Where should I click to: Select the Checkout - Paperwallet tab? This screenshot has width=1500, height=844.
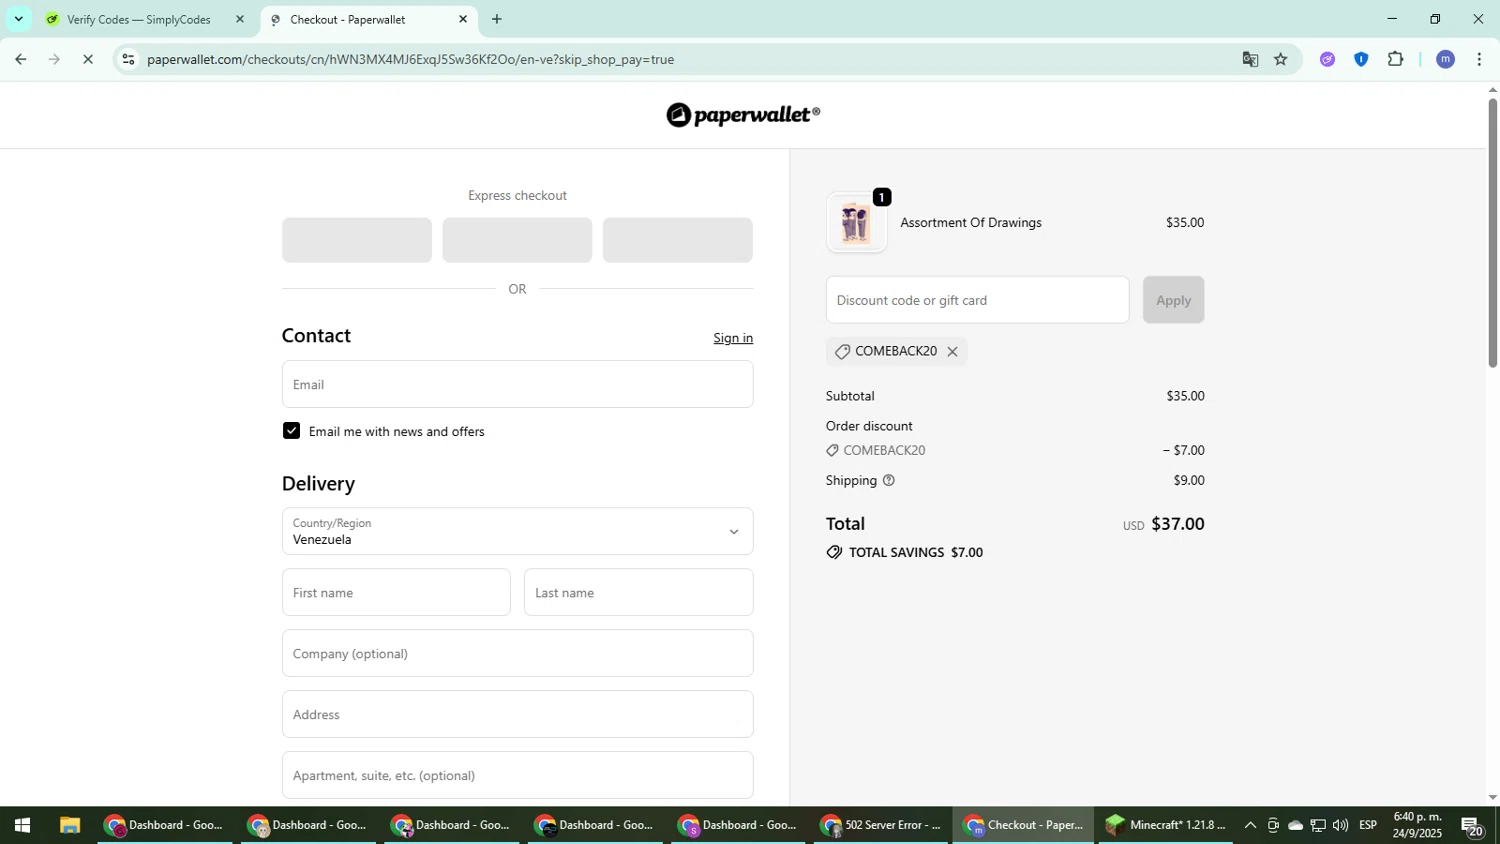[348, 19]
